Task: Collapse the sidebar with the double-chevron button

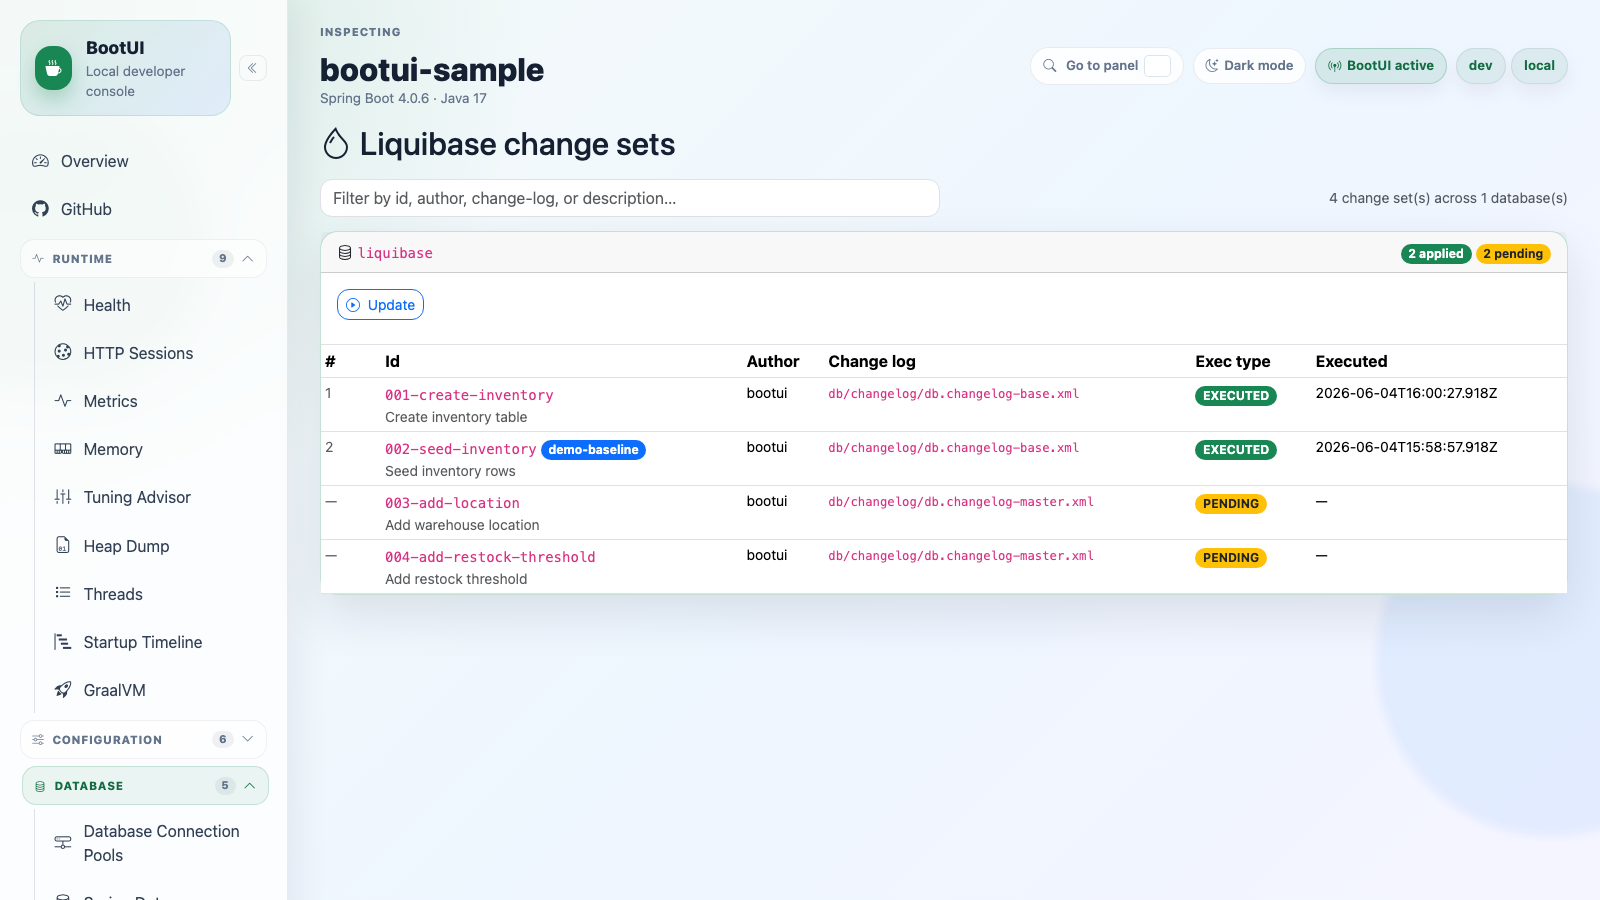Action: pos(253,68)
